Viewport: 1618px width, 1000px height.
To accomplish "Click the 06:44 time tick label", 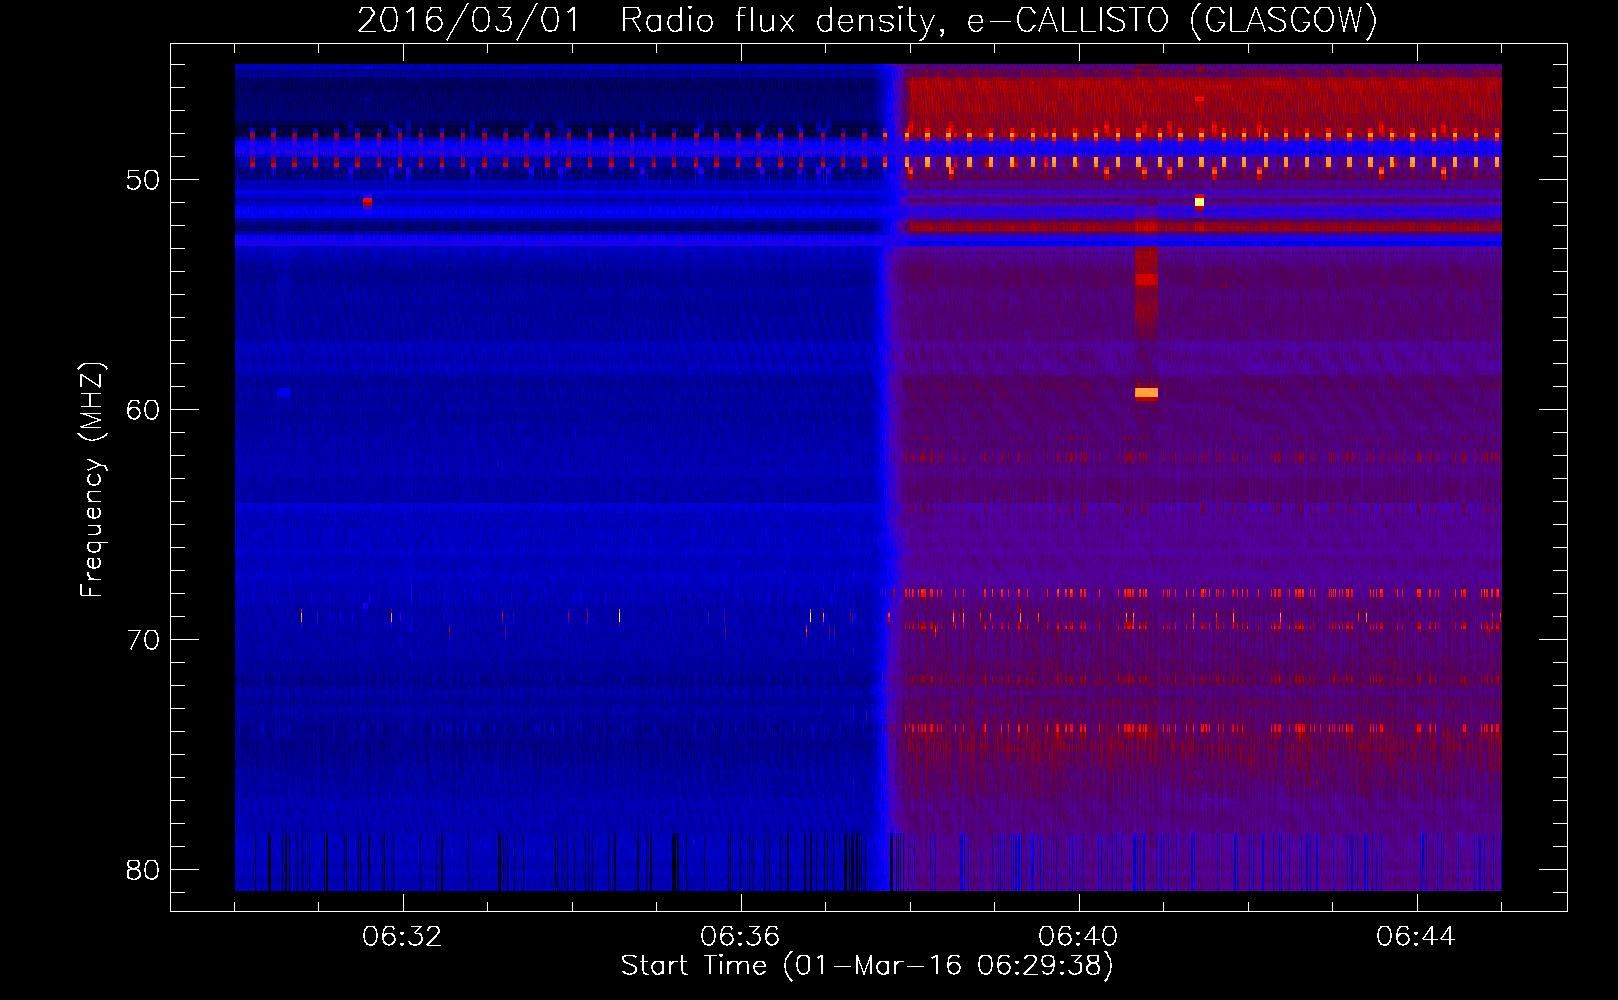I will point(1416,937).
